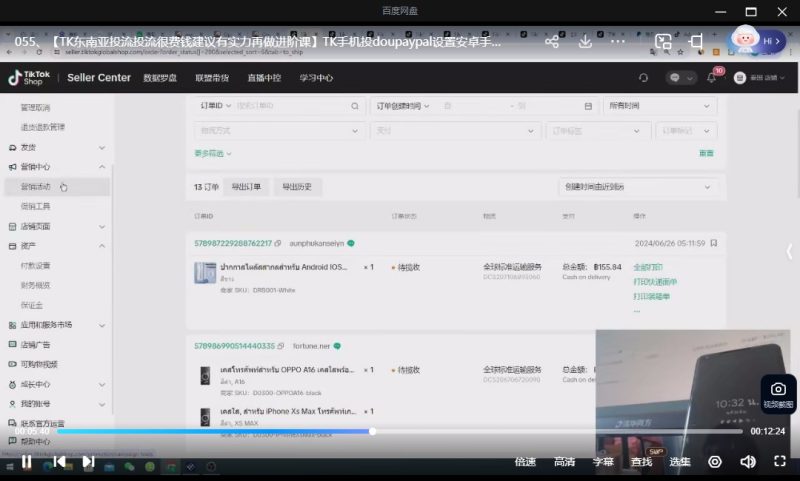Click the speaker volume icon
800x481 pixels.
(x=747, y=462)
